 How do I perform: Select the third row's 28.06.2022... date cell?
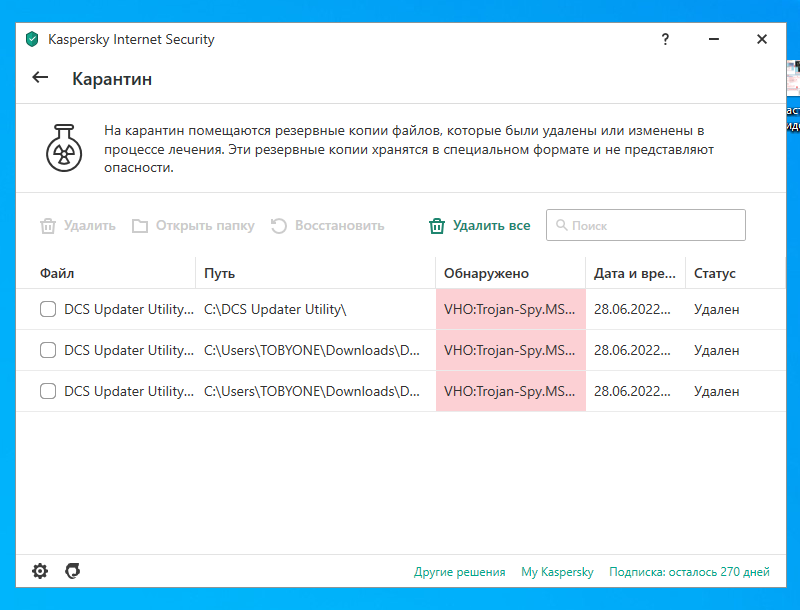click(632, 391)
